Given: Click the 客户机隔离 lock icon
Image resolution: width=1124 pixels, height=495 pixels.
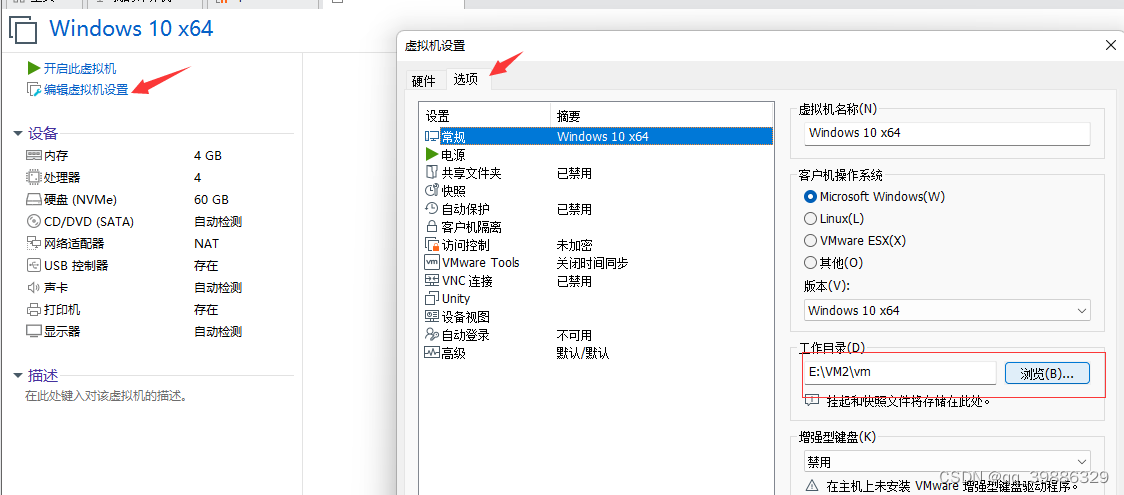Looking at the screenshot, I should pos(432,226).
